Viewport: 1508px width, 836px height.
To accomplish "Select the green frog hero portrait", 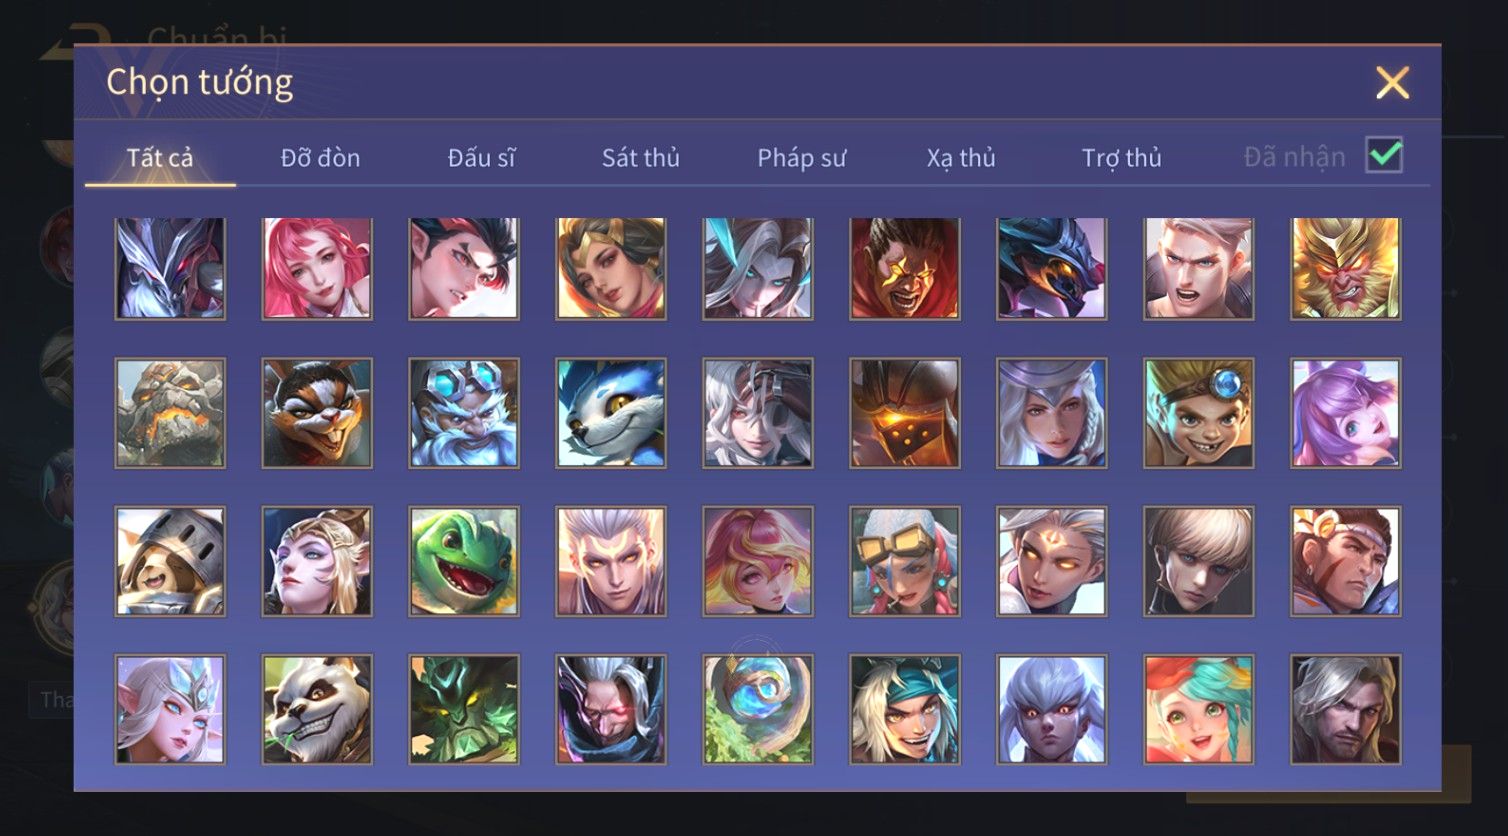I will (x=464, y=561).
